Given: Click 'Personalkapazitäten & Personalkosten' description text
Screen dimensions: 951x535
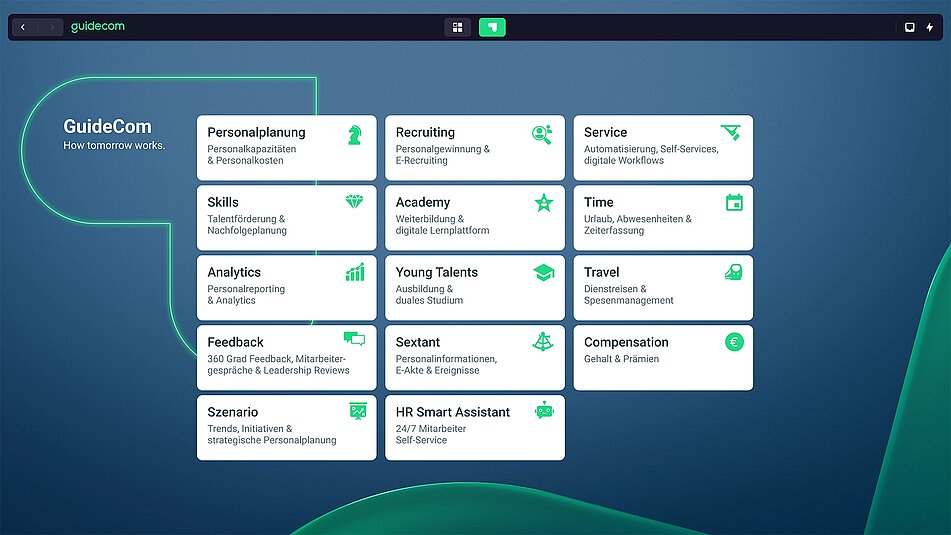Looking at the screenshot, I should point(252,155).
